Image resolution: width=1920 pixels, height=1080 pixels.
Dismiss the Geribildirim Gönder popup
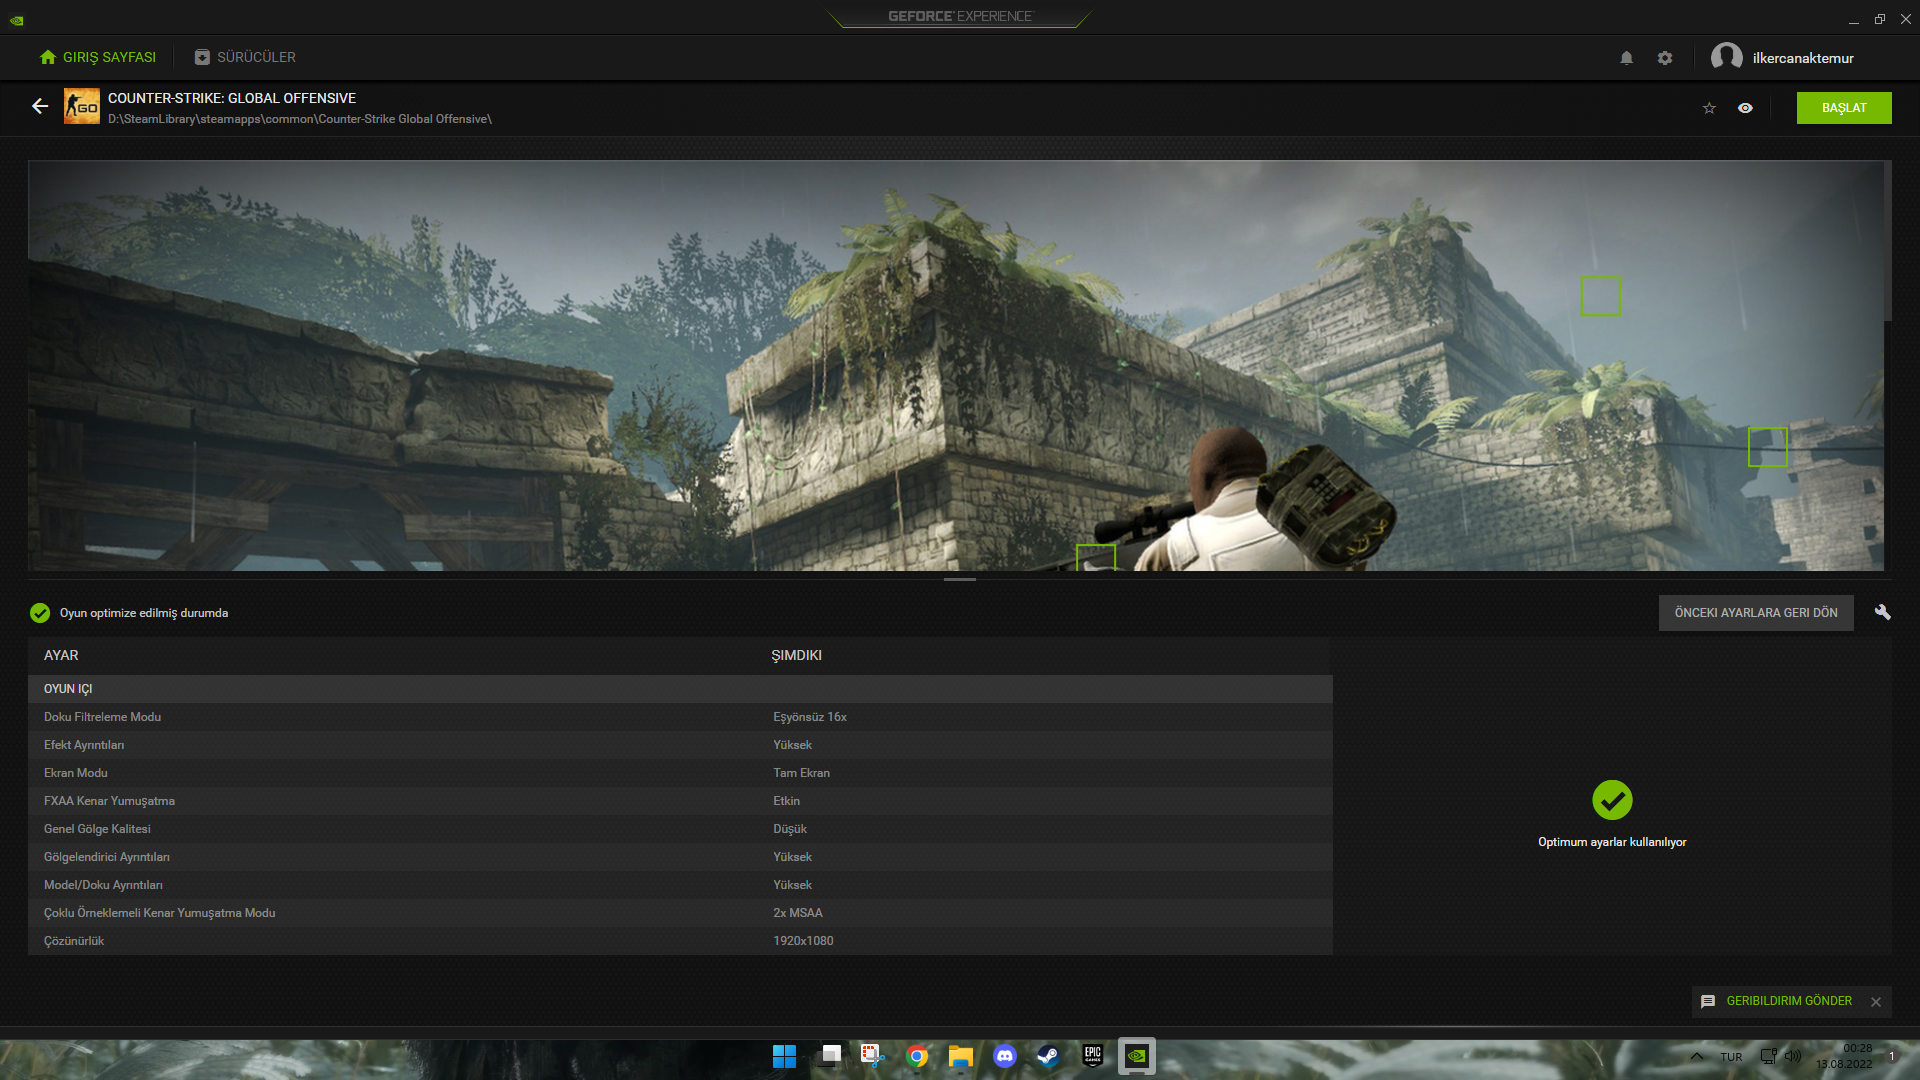click(1876, 1002)
